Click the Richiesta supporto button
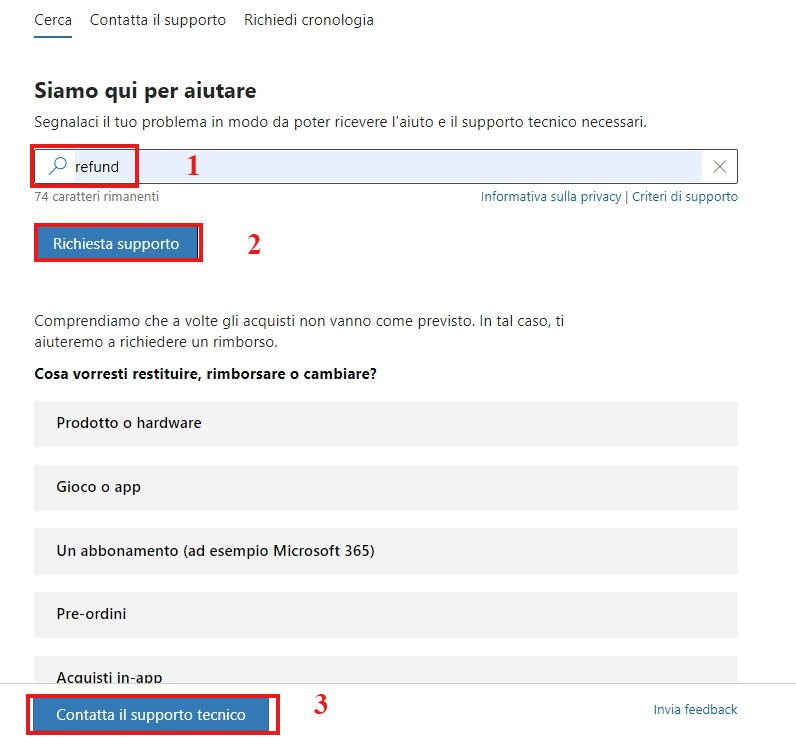The width and height of the screenshot is (796, 745). [x=116, y=243]
